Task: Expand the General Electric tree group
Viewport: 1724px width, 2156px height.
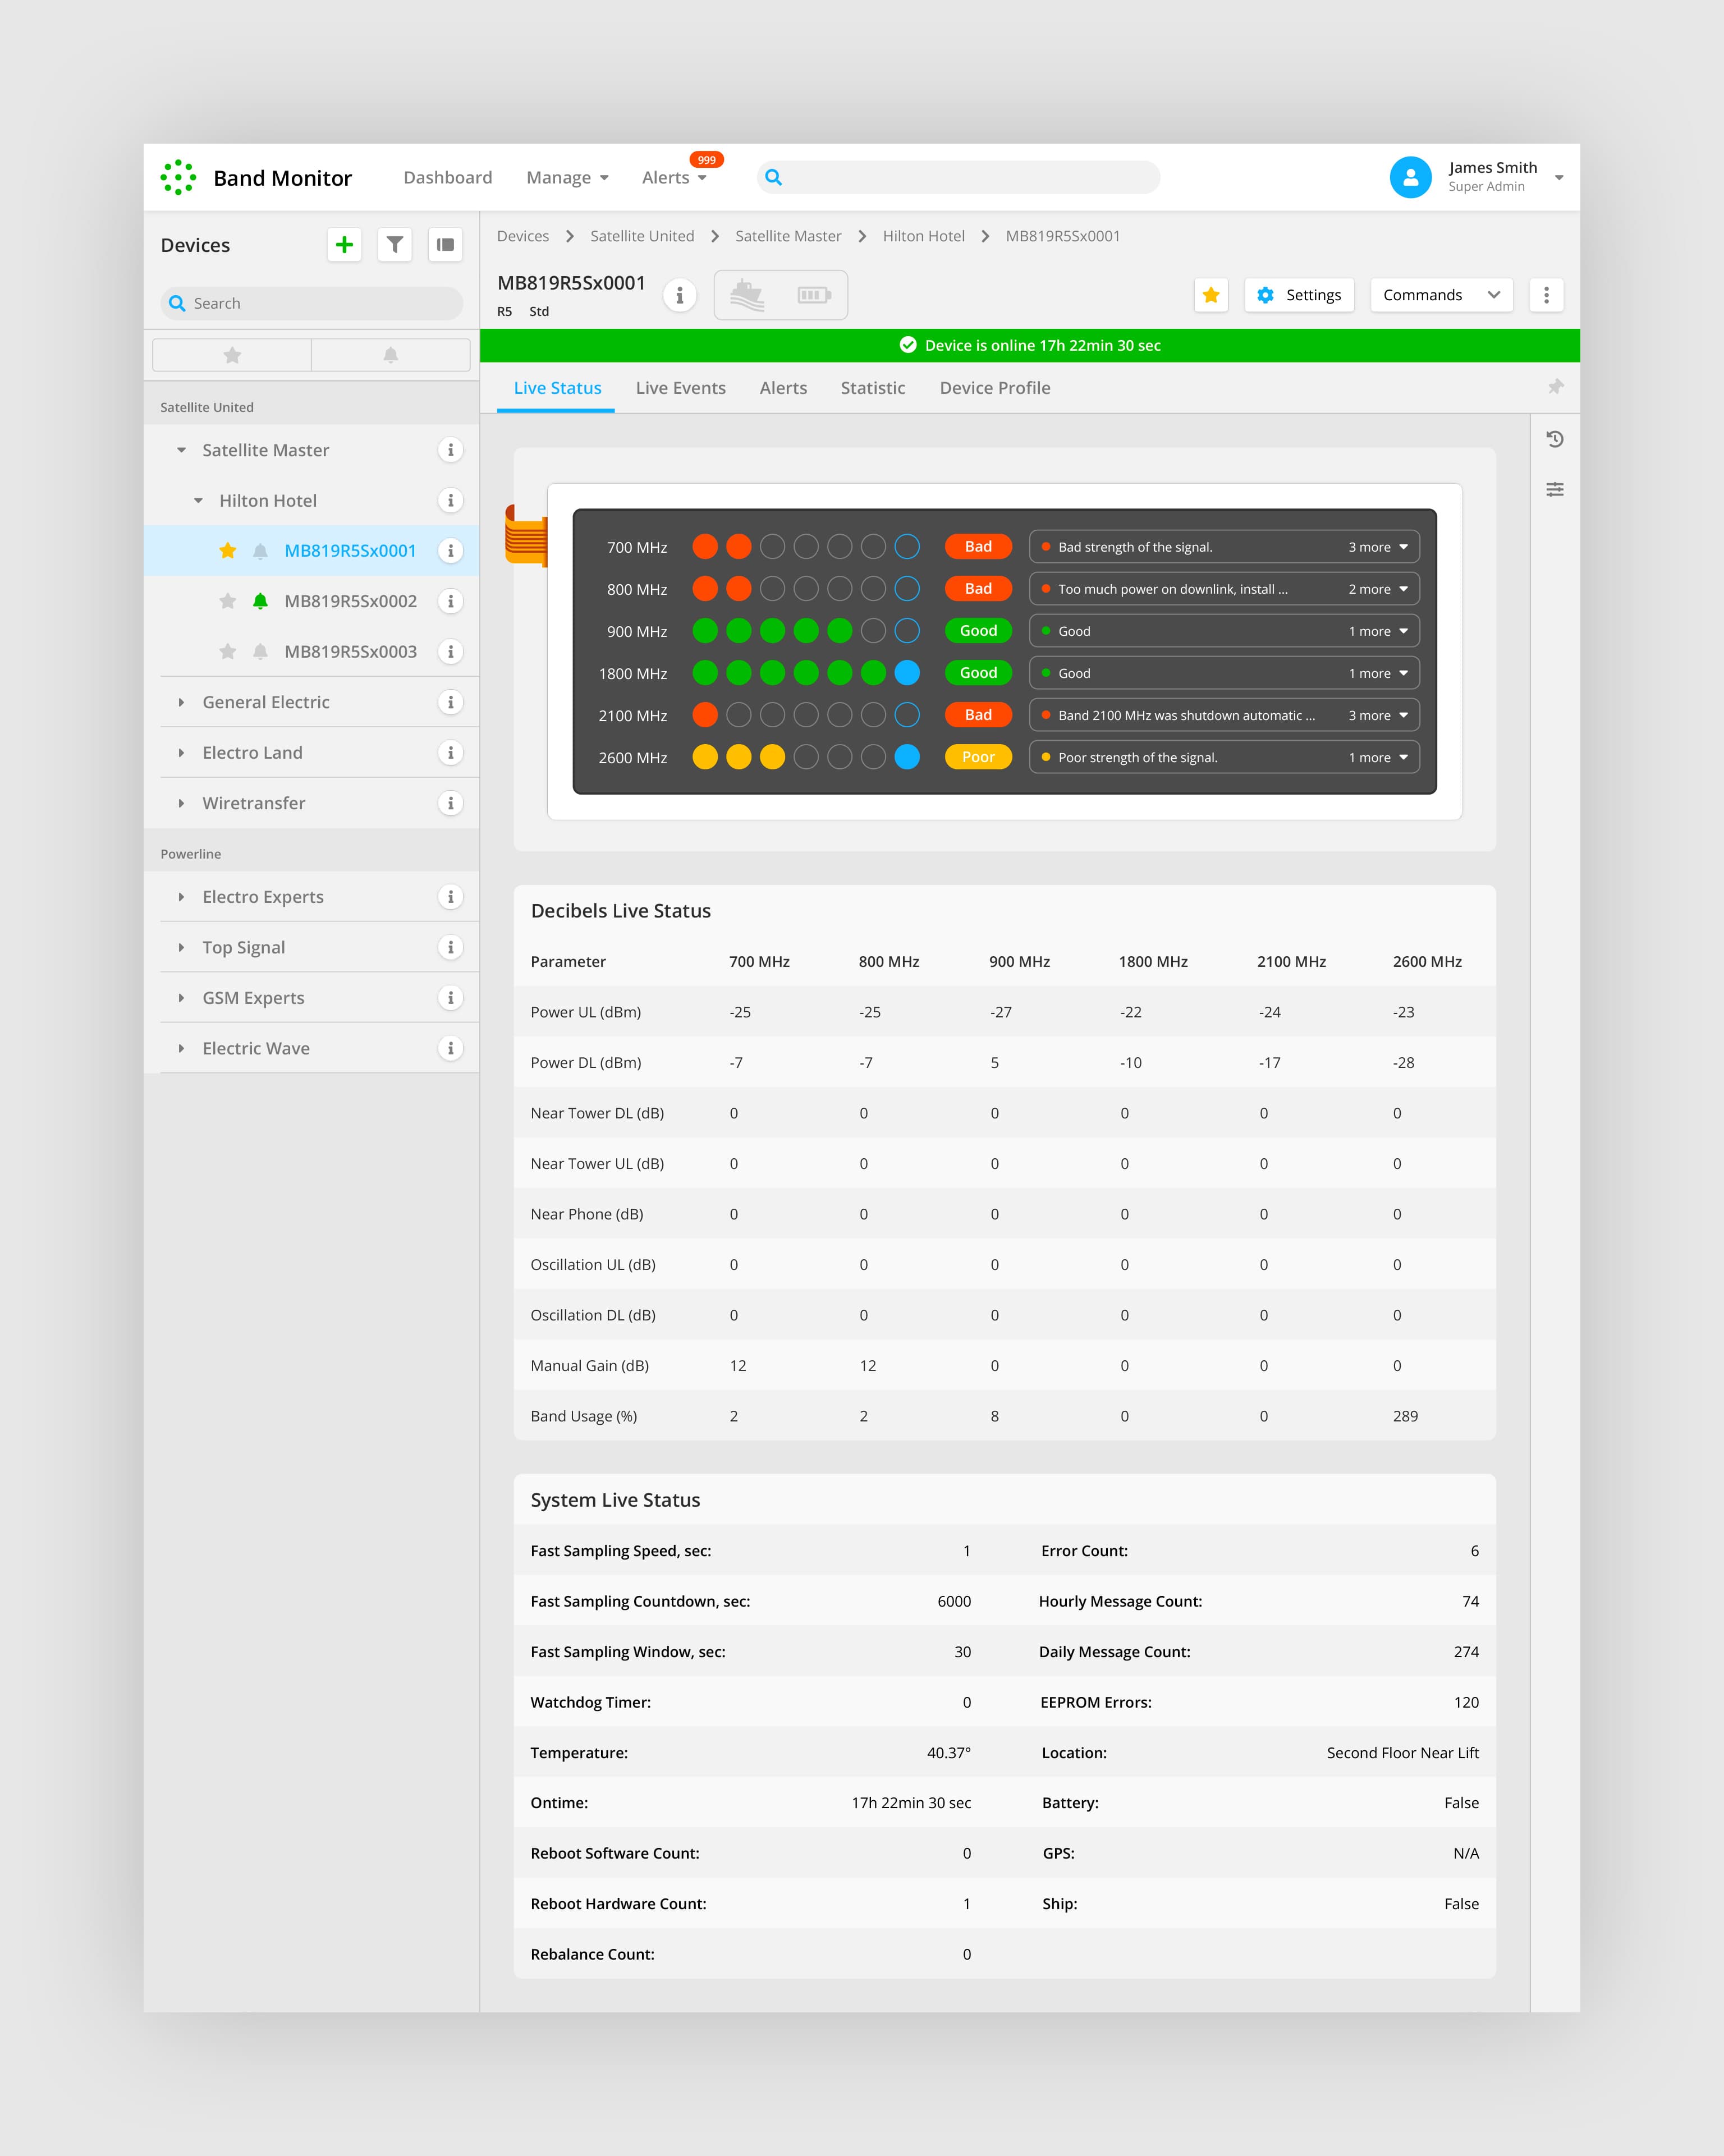Action: (181, 702)
